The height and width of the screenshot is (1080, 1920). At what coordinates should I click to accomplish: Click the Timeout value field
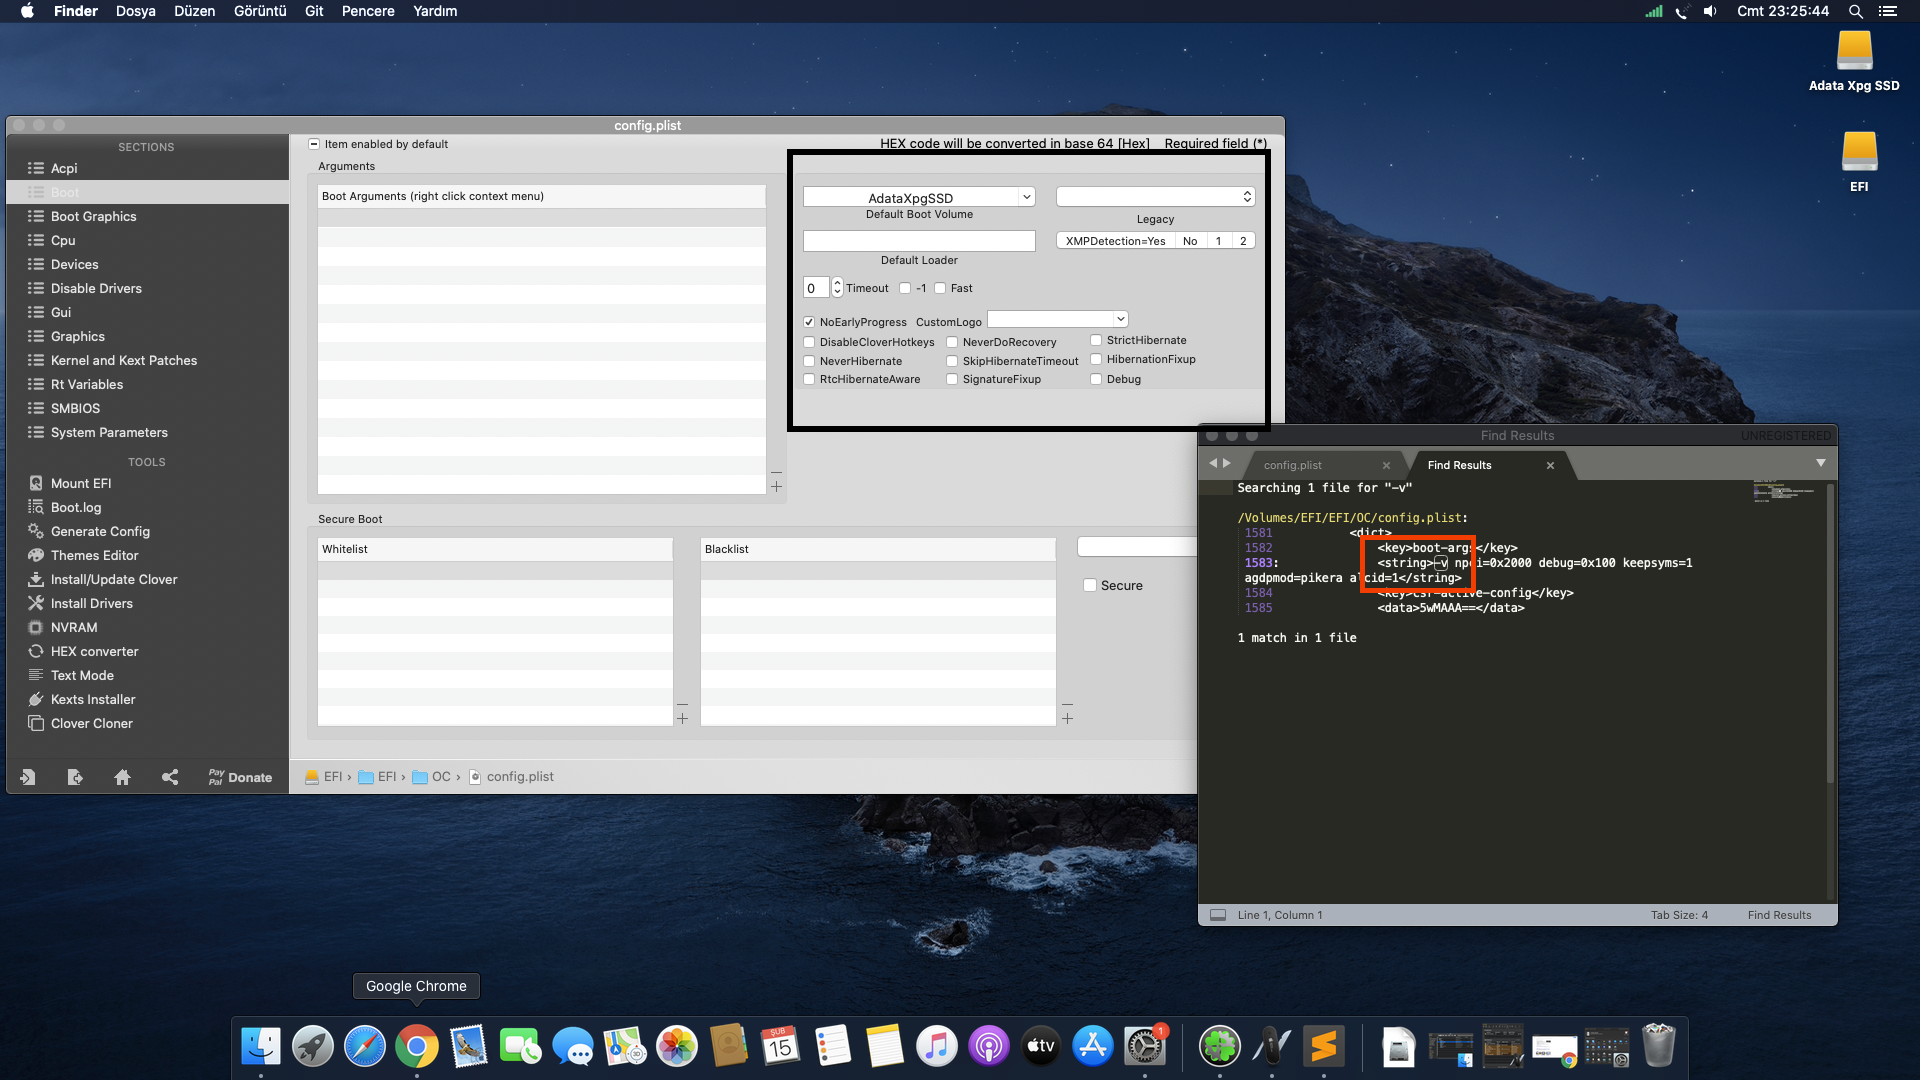(x=816, y=288)
